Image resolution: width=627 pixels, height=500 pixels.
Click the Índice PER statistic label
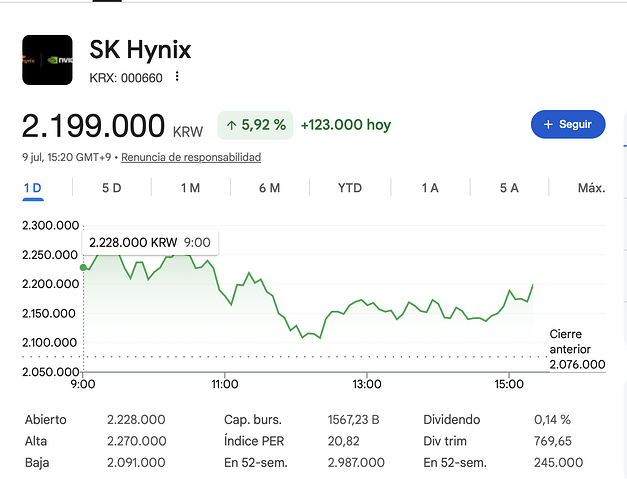point(254,441)
